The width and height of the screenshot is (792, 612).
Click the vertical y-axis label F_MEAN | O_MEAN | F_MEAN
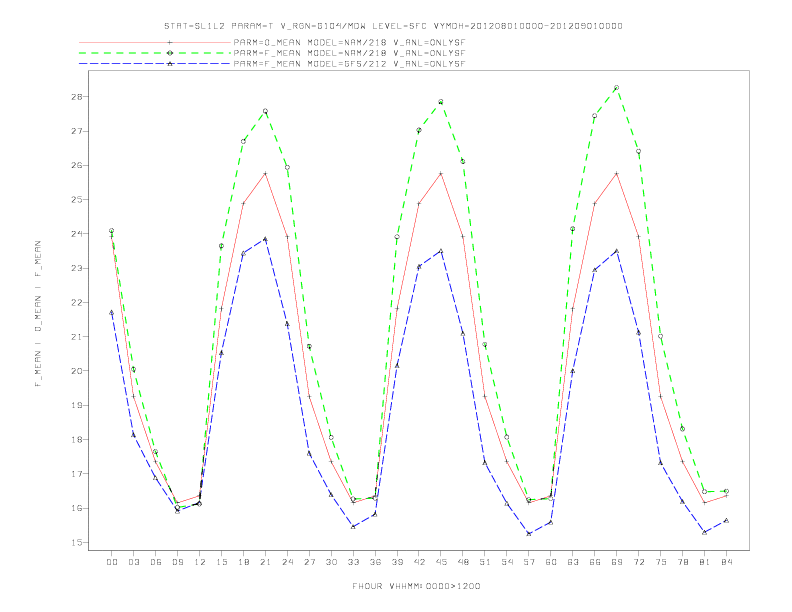(x=38, y=314)
